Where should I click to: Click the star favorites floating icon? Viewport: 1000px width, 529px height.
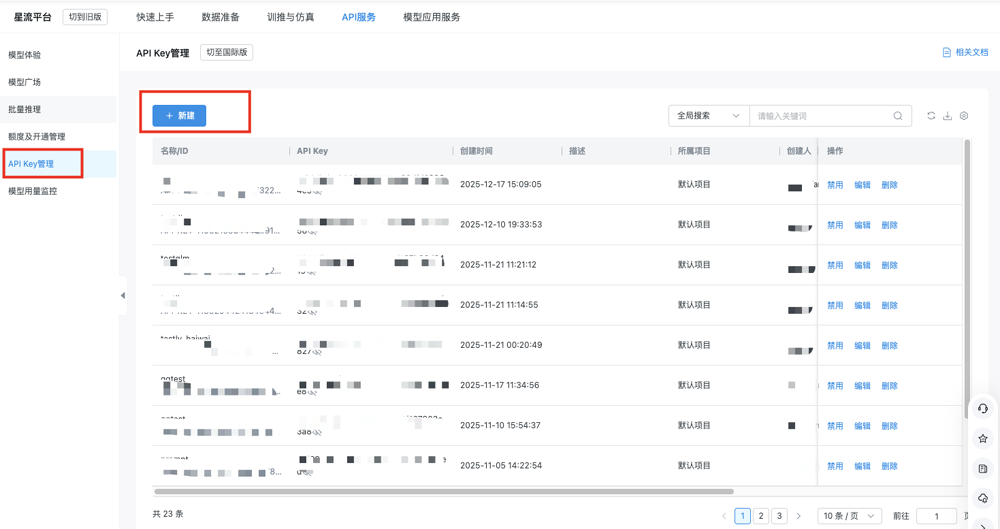(983, 439)
